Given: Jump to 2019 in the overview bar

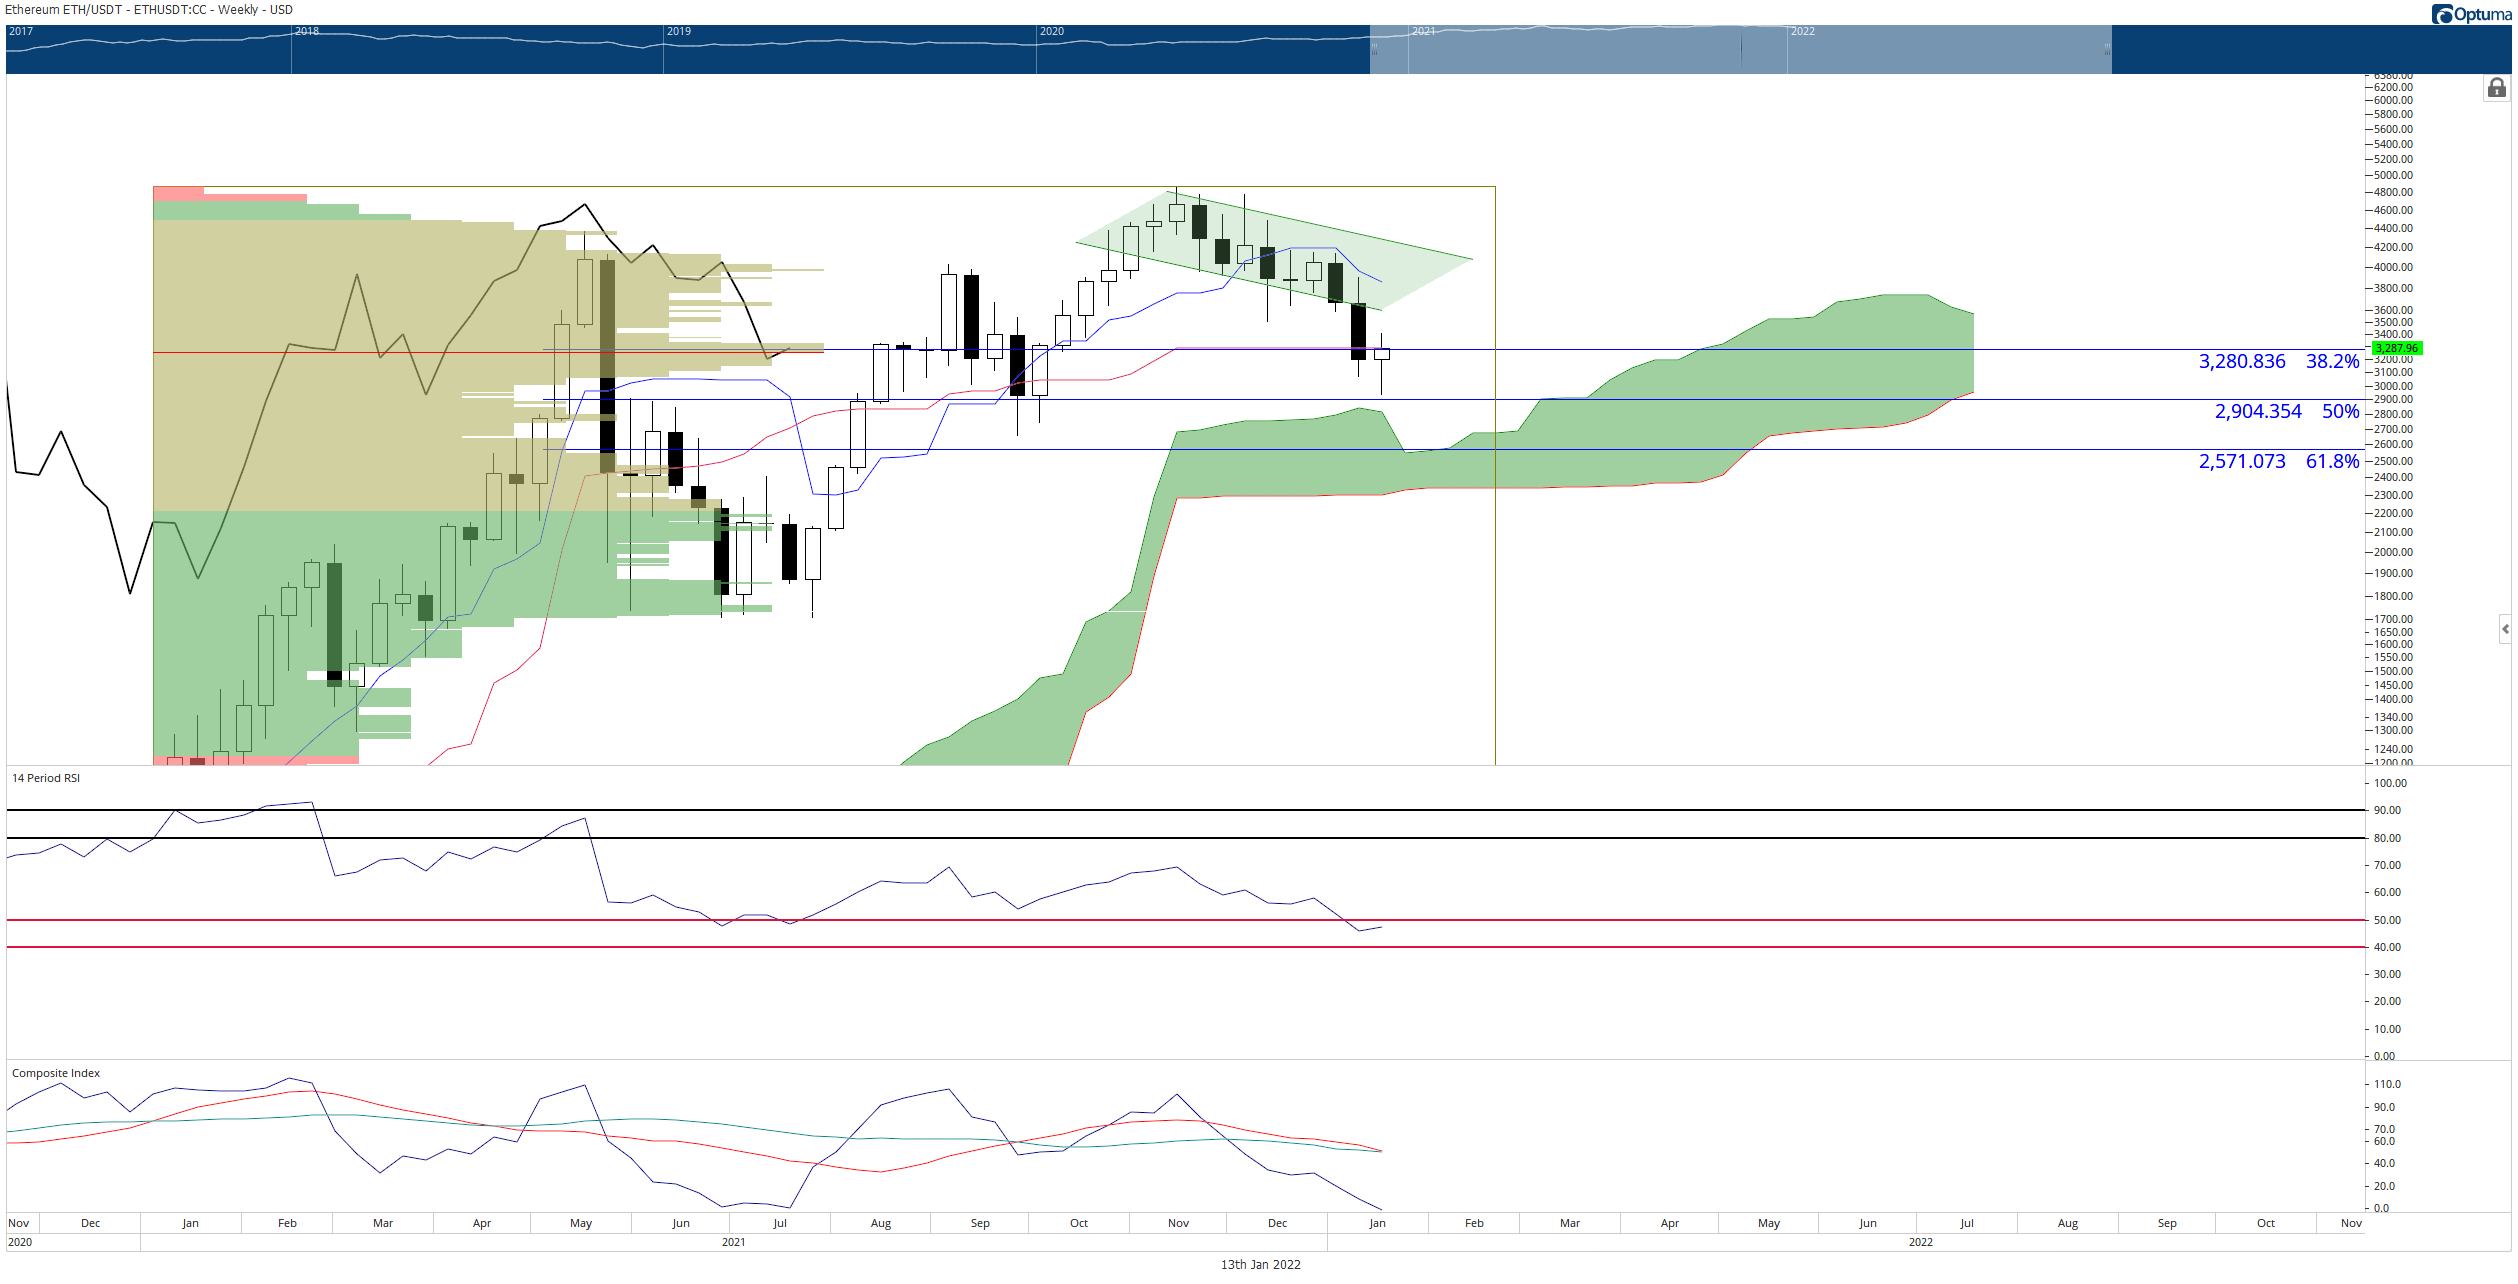Looking at the screenshot, I should click(x=679, y=31).
